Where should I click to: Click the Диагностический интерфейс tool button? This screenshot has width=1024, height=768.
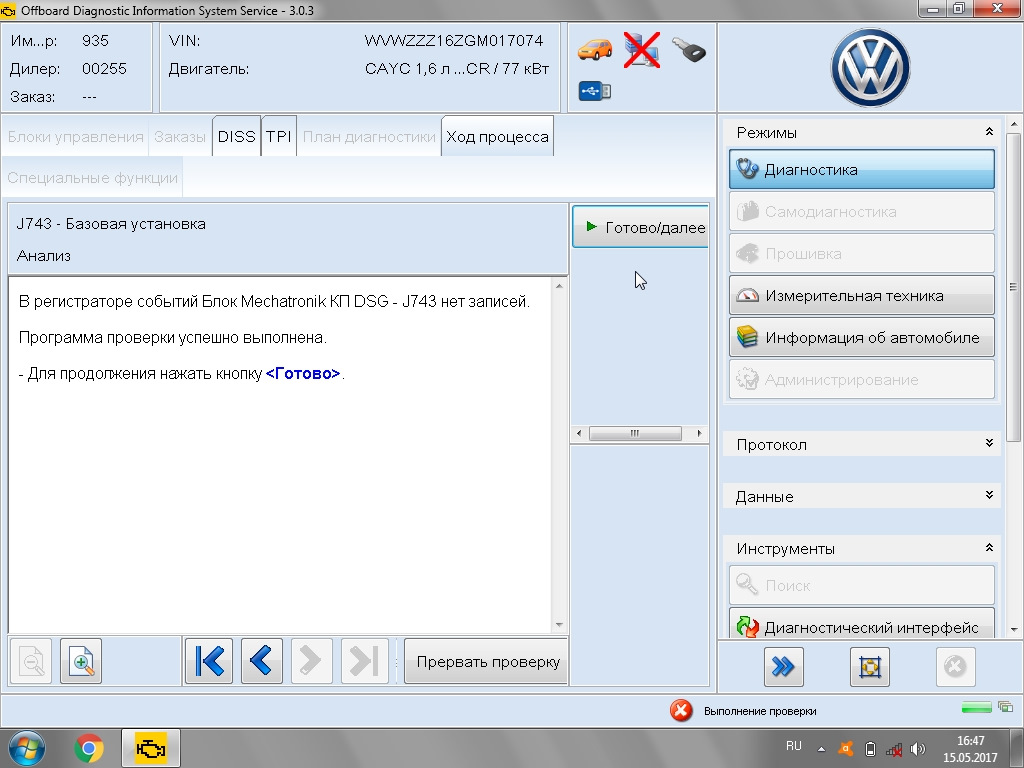pos(861,624)
